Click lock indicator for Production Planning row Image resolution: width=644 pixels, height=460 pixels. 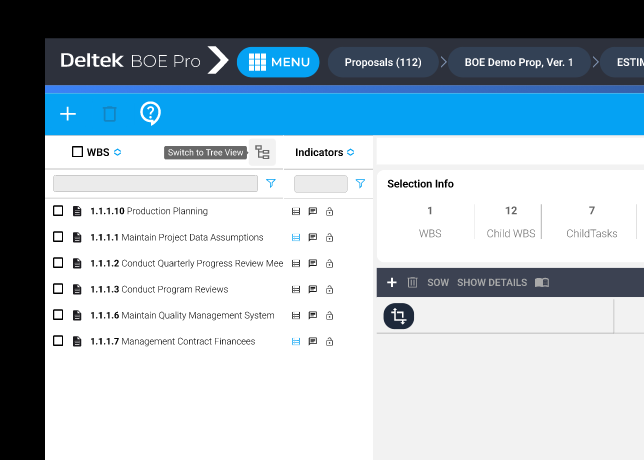[329, 212]
